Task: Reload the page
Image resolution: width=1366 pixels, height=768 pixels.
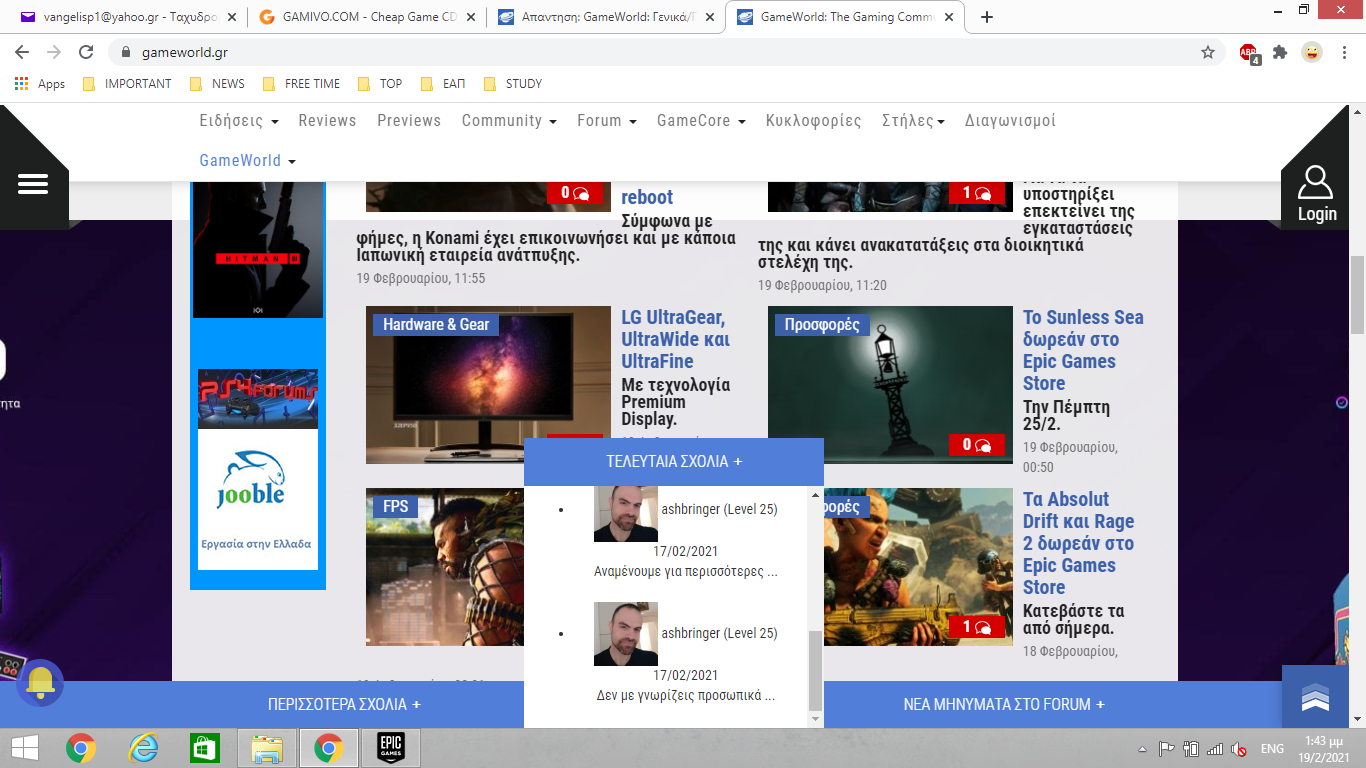Action: (86, 52)
